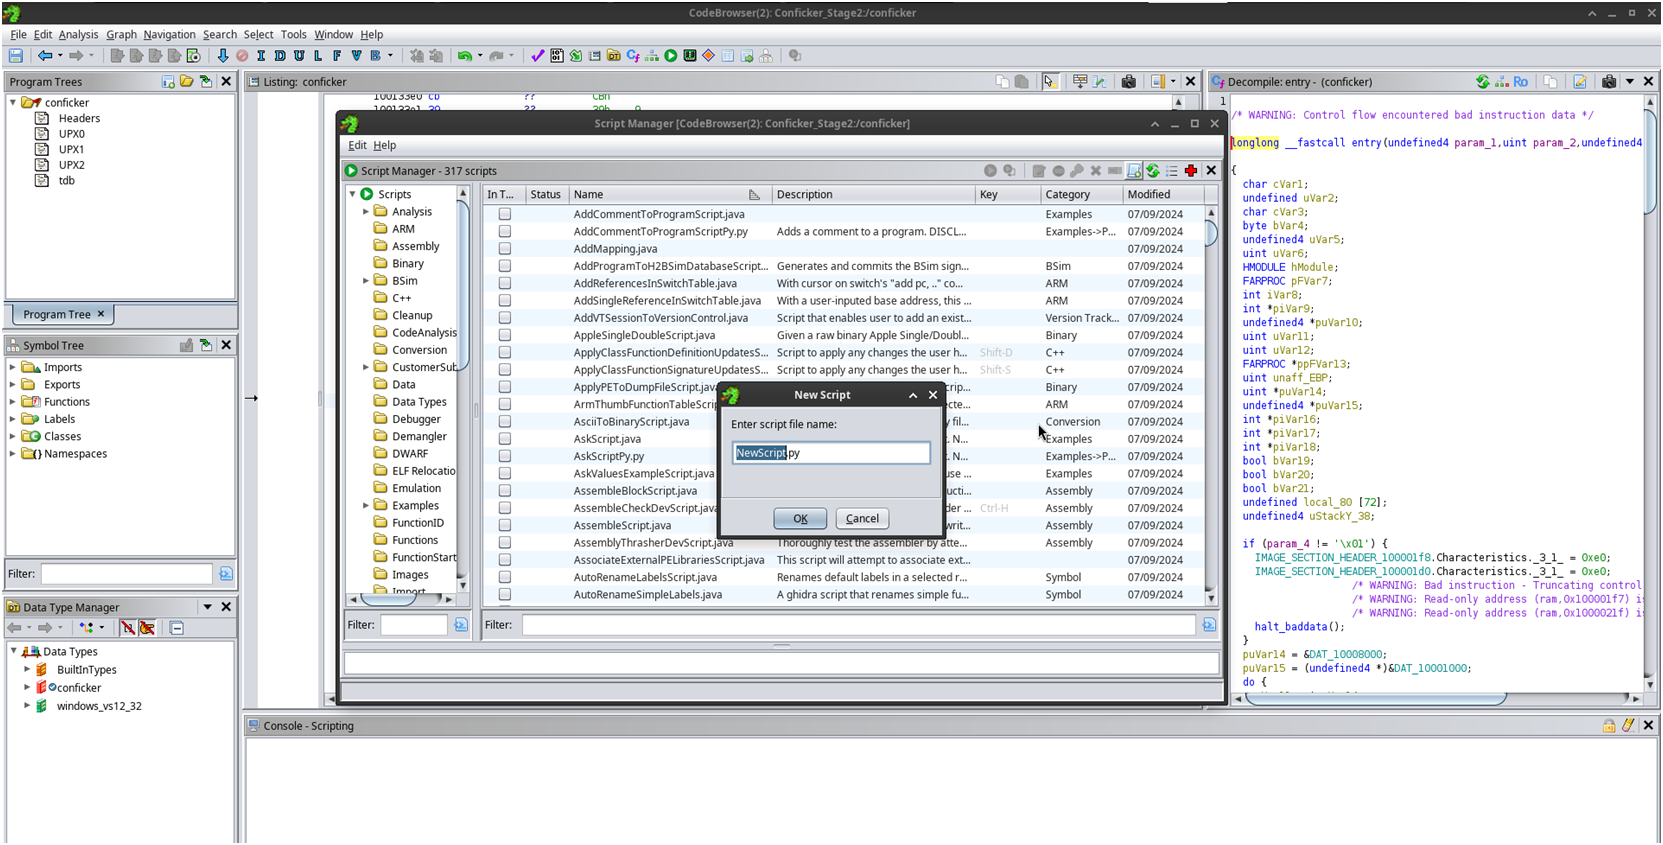Sort scripts by the Category column header
This screenshot has height=845, width=1663.
1080,195
